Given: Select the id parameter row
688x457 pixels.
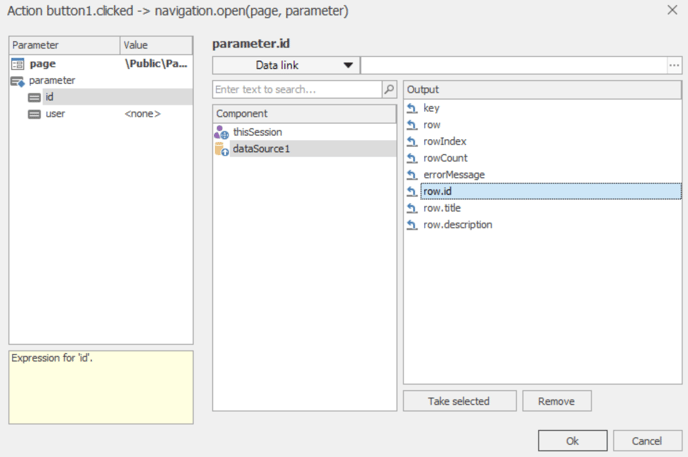Looking at the screenshot, I should tap(101, 97).
